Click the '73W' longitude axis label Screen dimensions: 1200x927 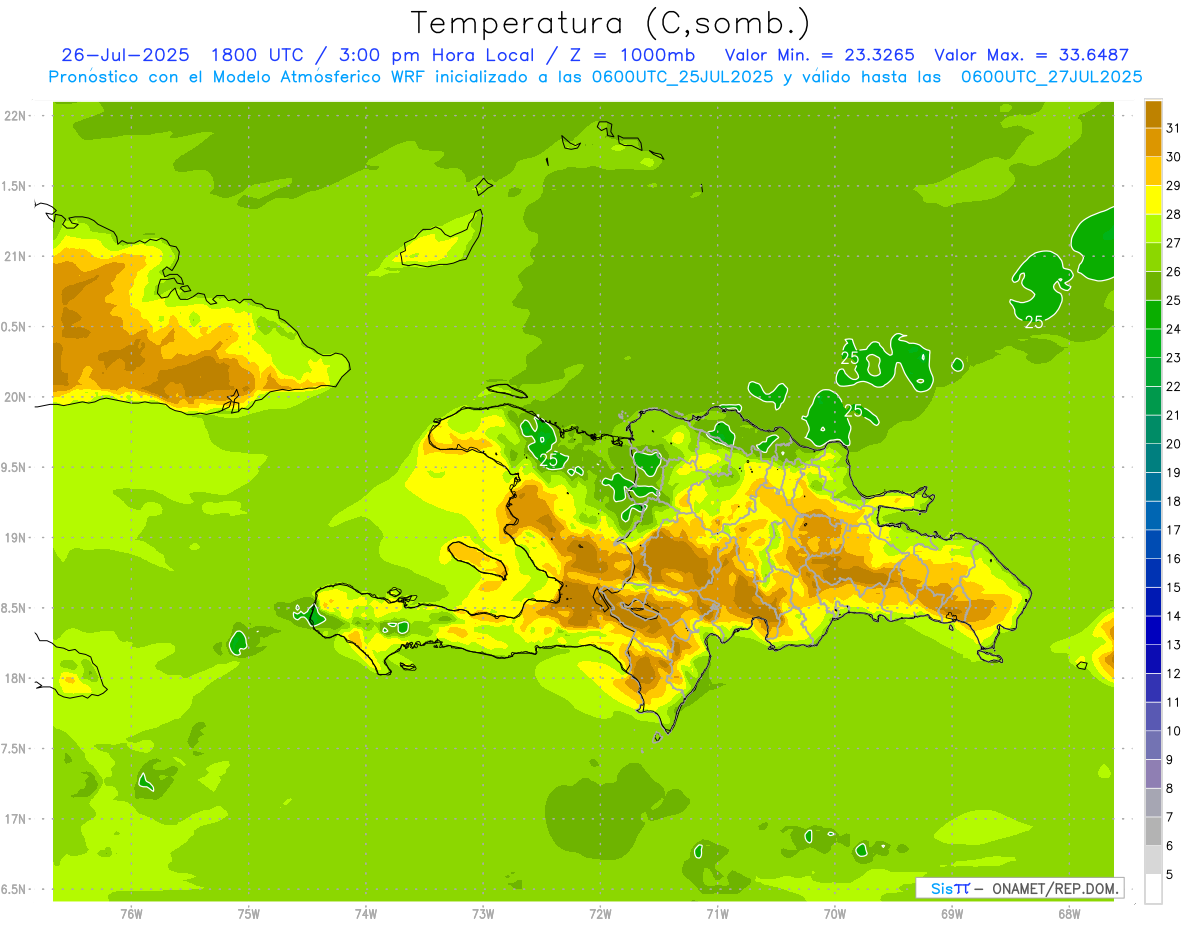pos(483,913)
